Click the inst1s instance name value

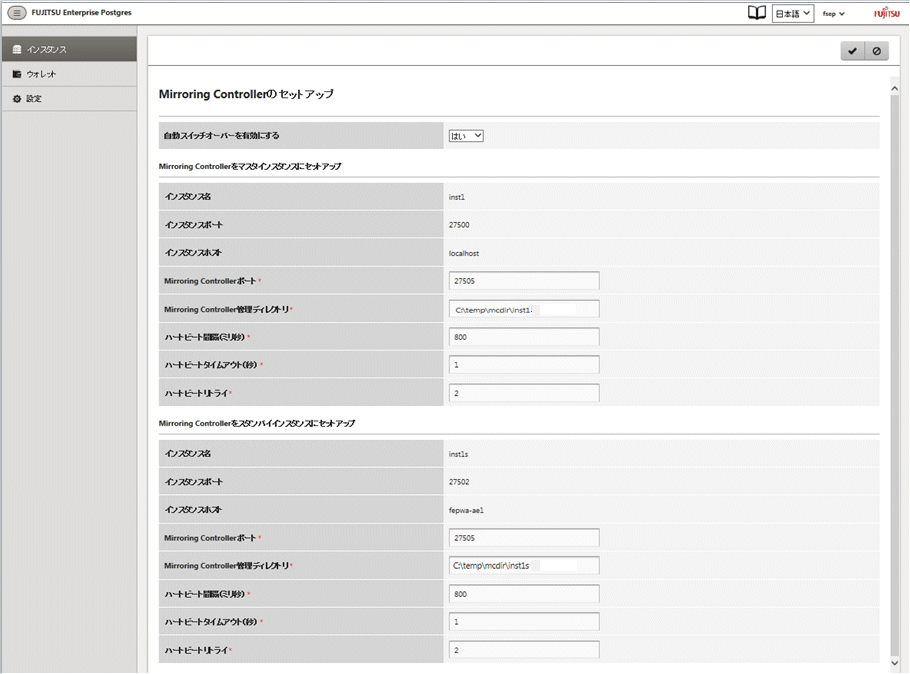458,454
